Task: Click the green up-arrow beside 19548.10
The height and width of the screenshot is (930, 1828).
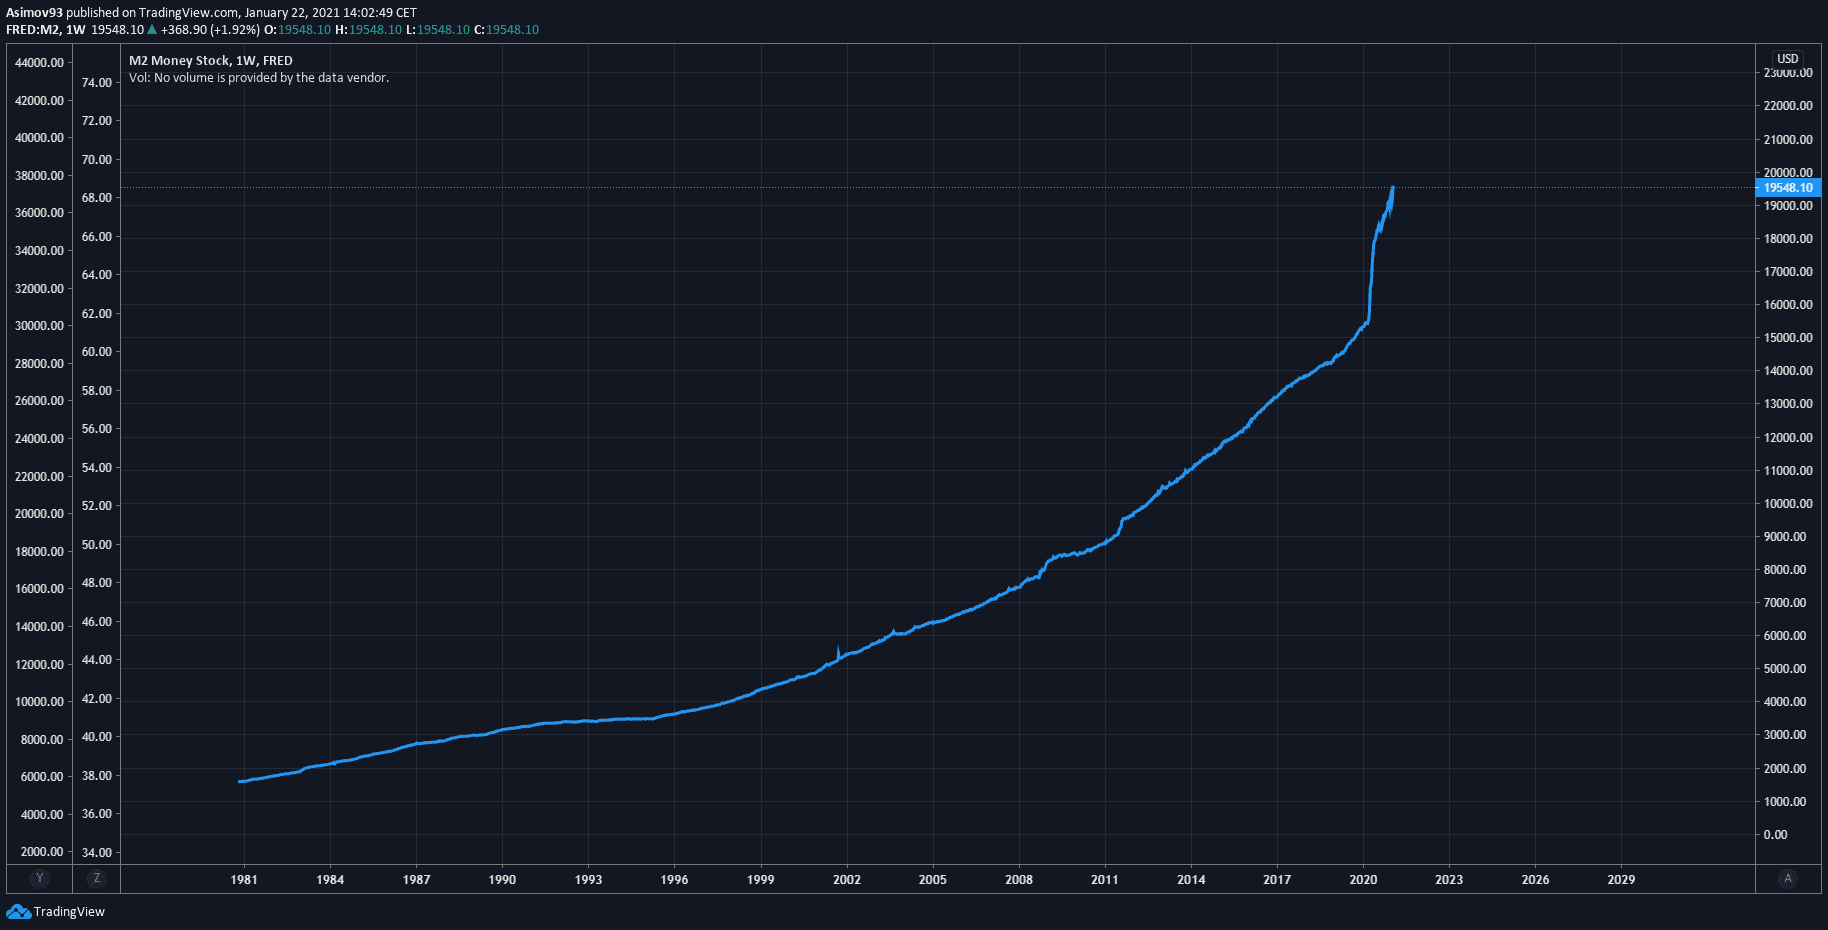Action: click(152, 30)
